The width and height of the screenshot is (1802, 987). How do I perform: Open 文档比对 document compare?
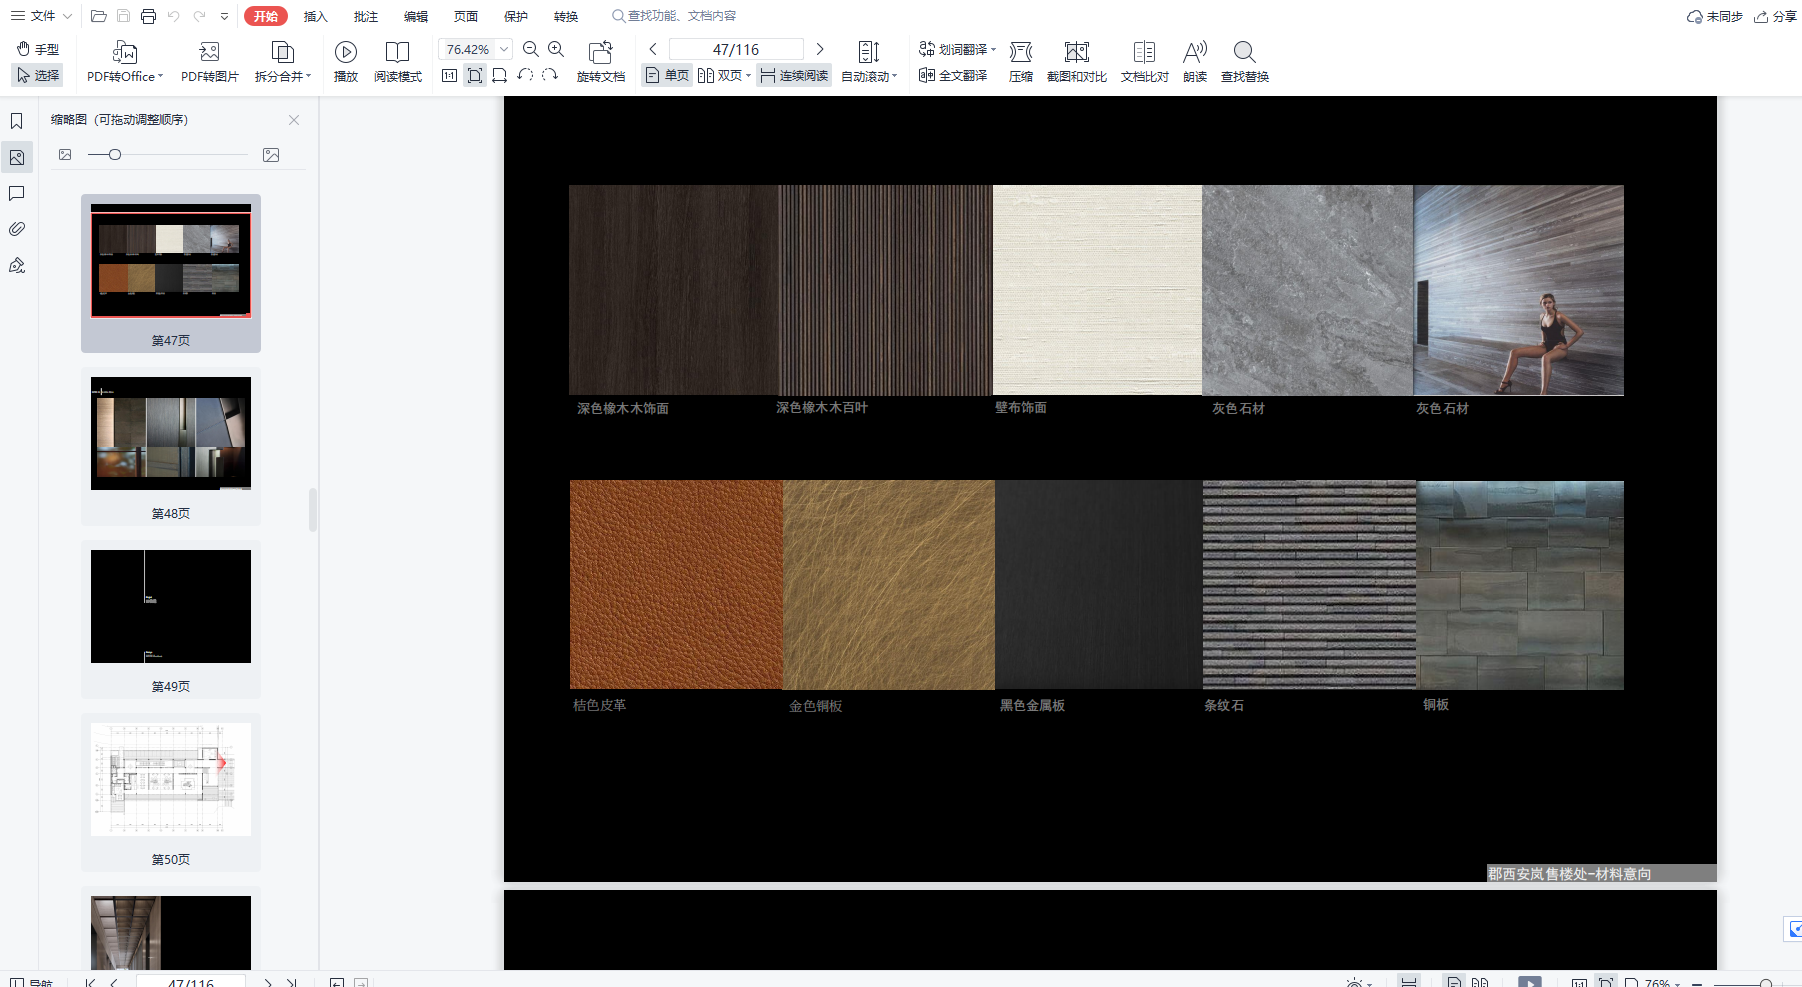tap(1145, 62)
